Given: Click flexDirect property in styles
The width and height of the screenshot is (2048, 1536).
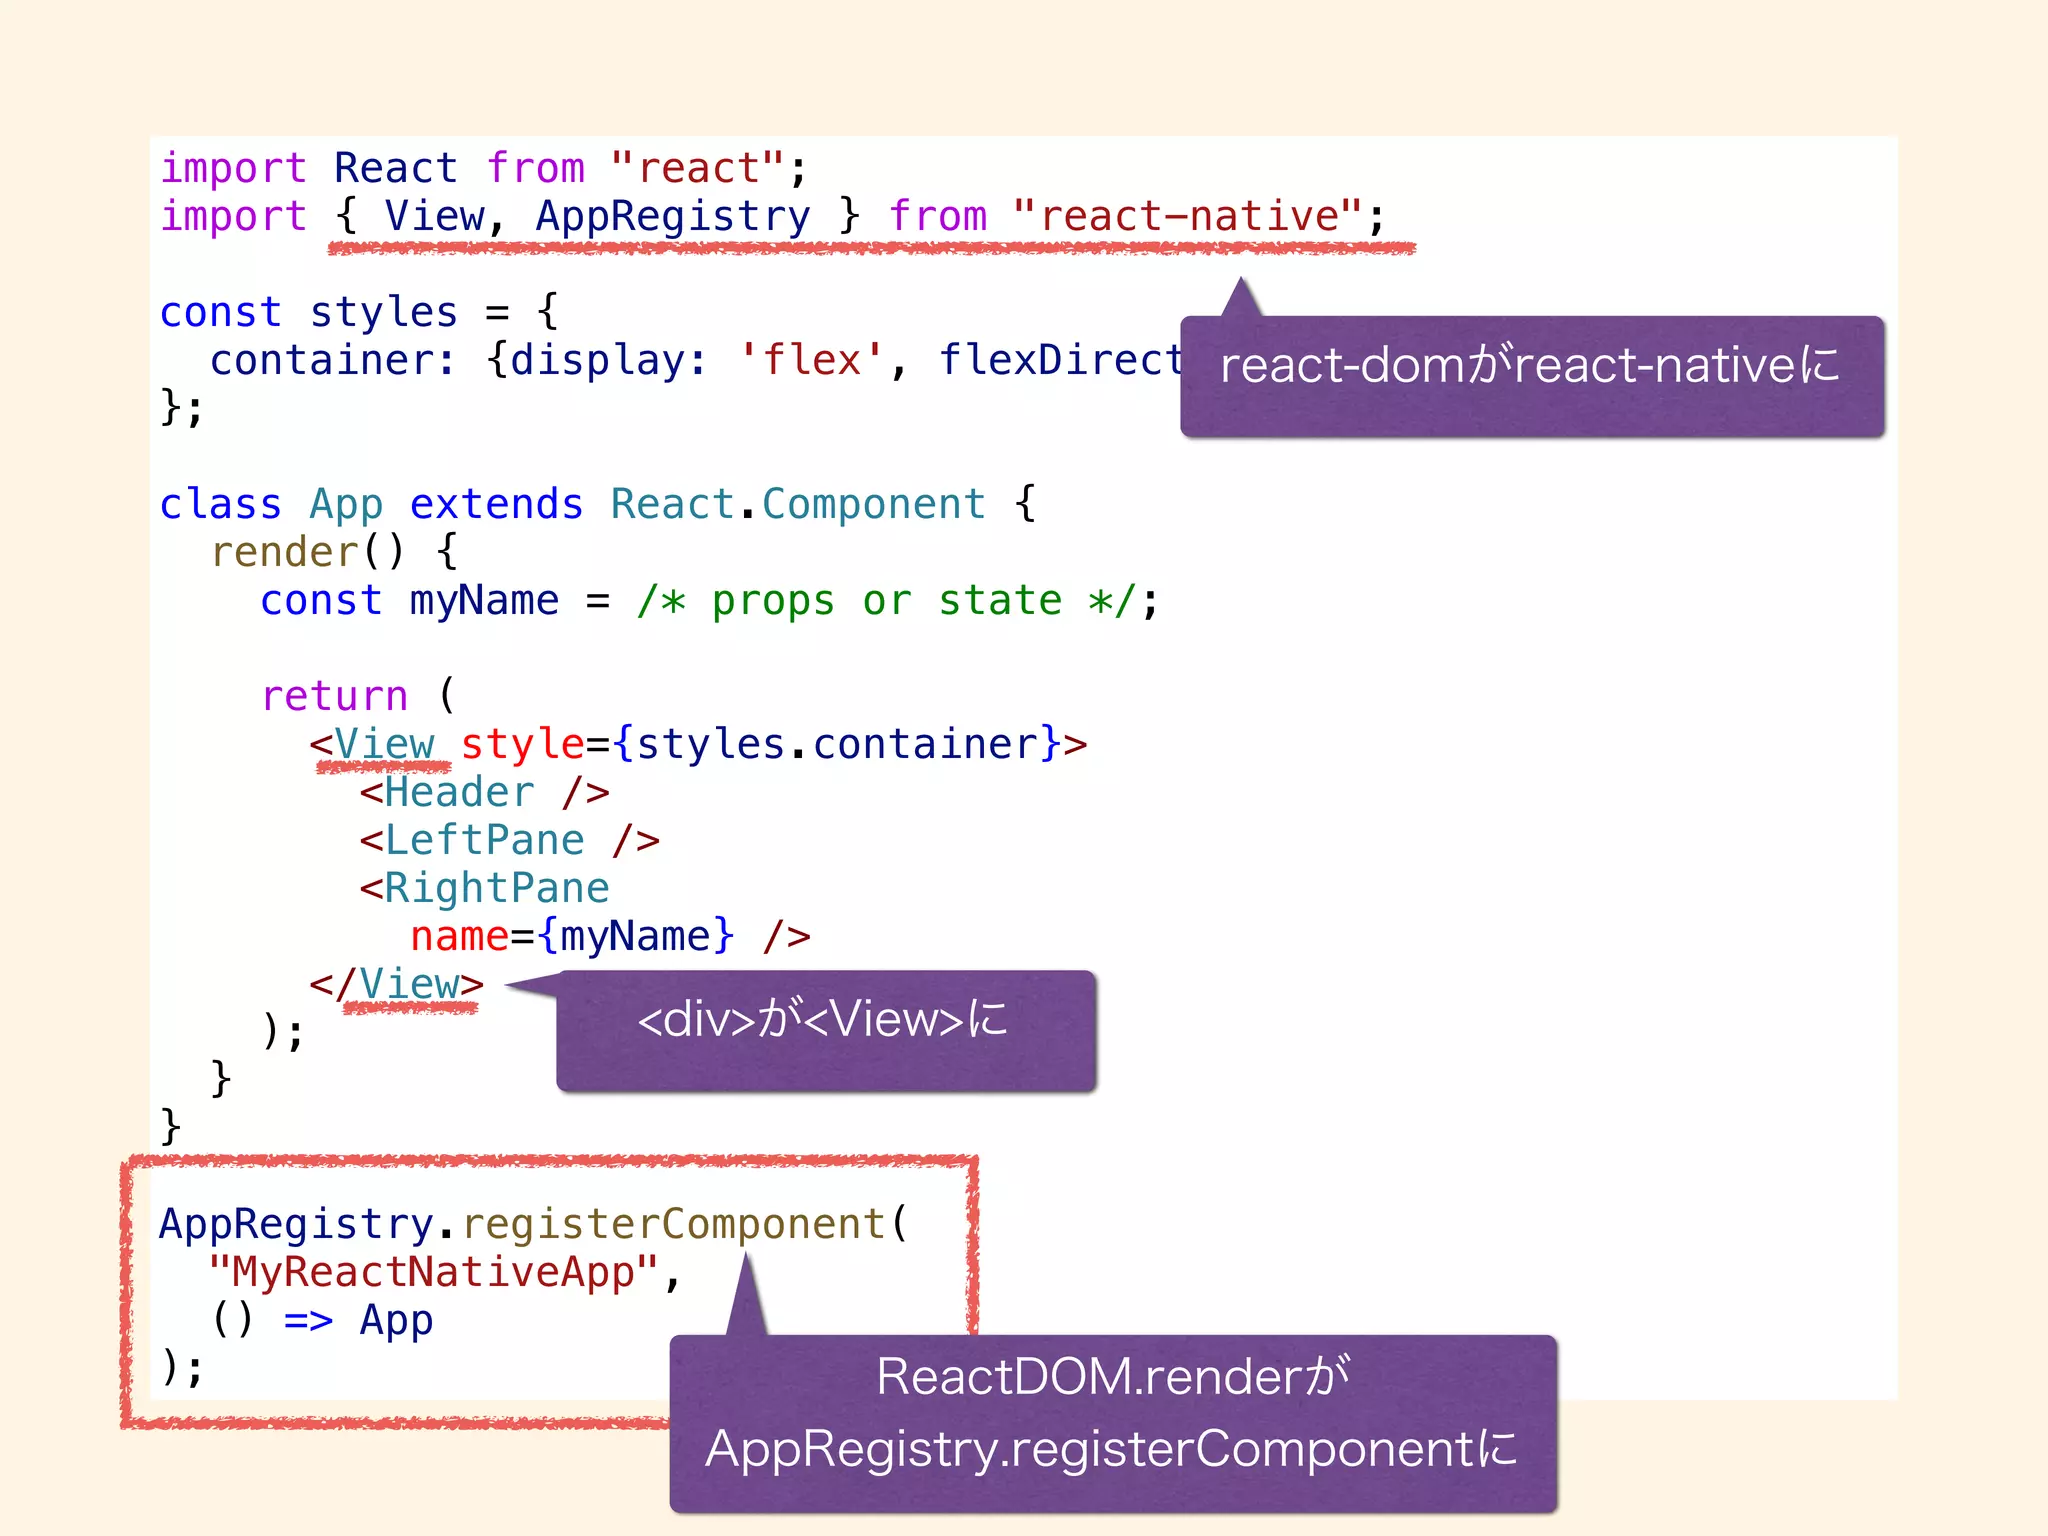Looking at the screenshot, I should point(1060,360).
